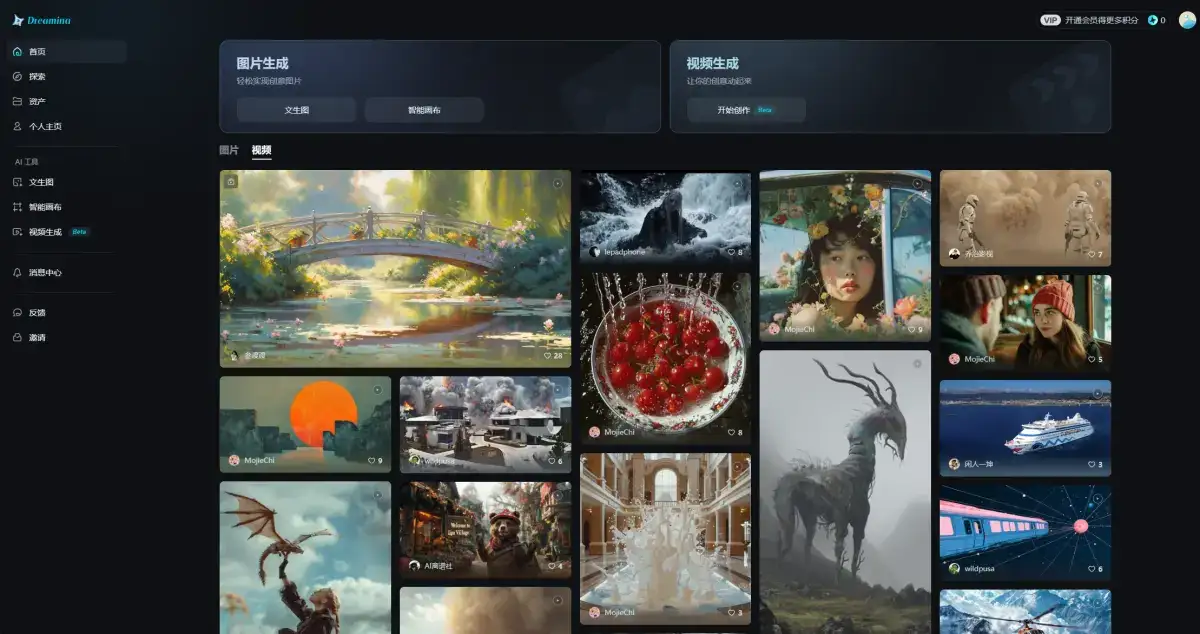Open 探索 (Explore) compass icon in sidebar
This screenshot has width=1200, height=634.
(x=17, y=76)
